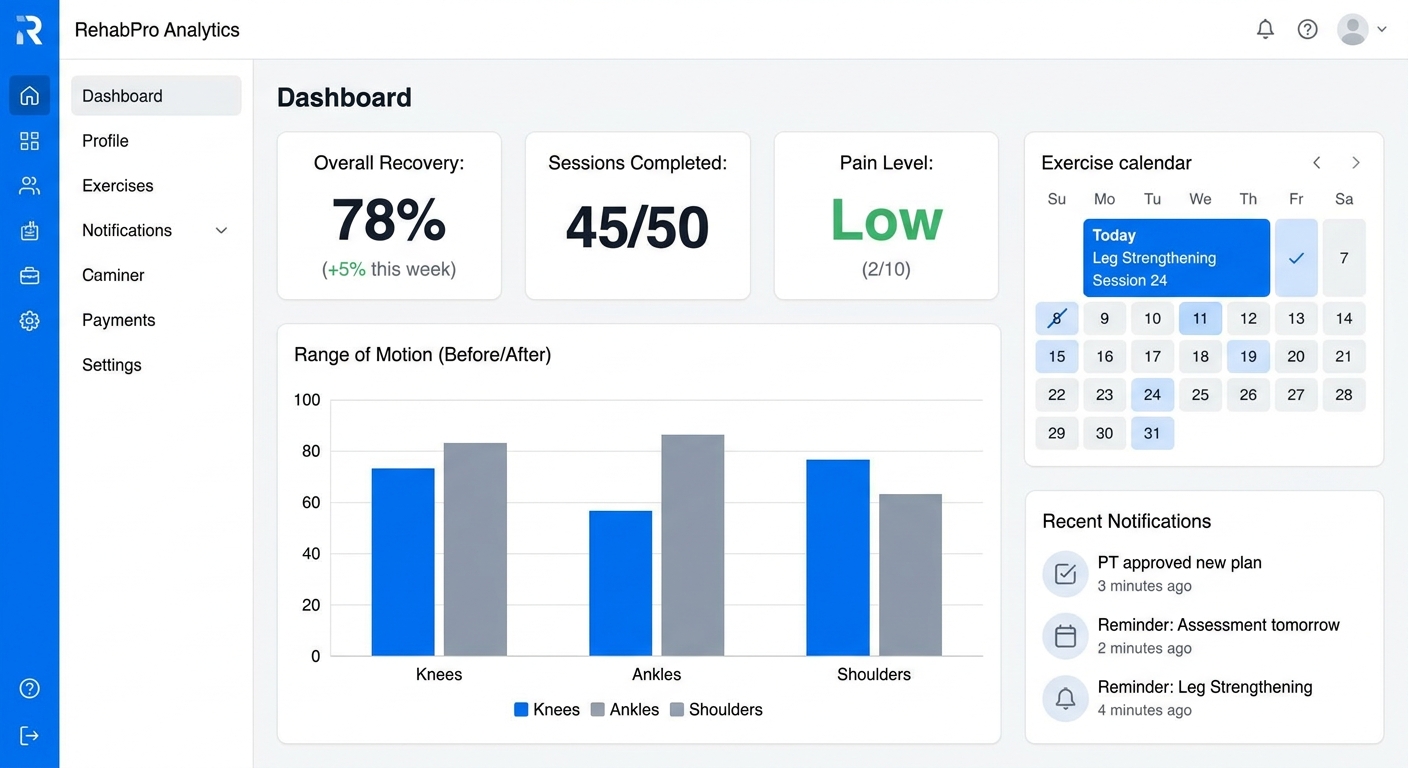Open Reminder: Assessment tomorrow notification
1408x768 pixels.
[x=1204, y=636]
